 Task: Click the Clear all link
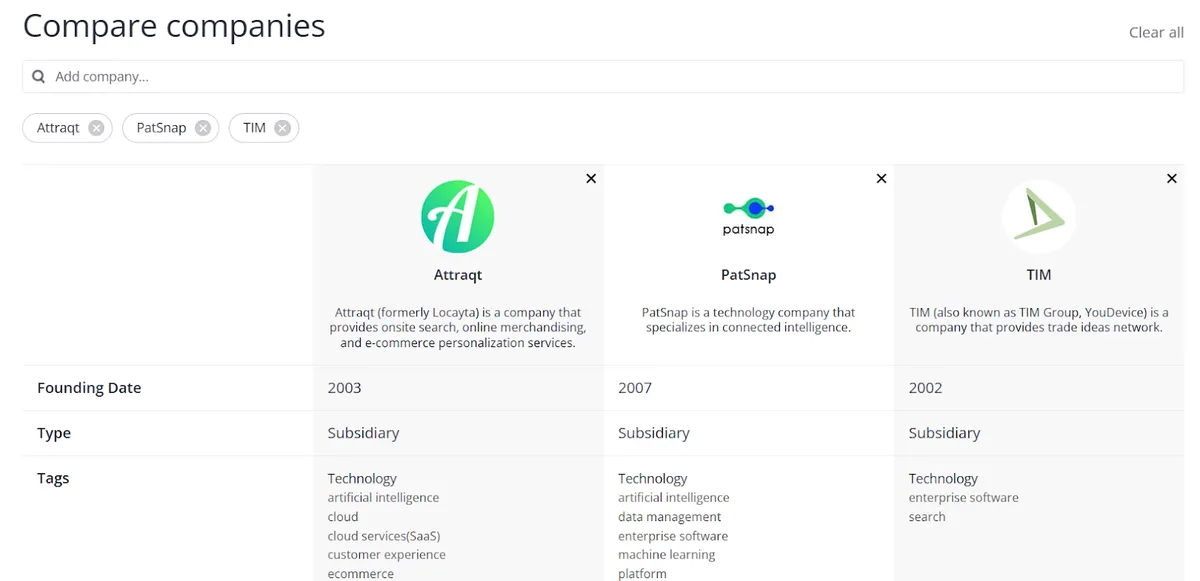(x=1156, y=32)
